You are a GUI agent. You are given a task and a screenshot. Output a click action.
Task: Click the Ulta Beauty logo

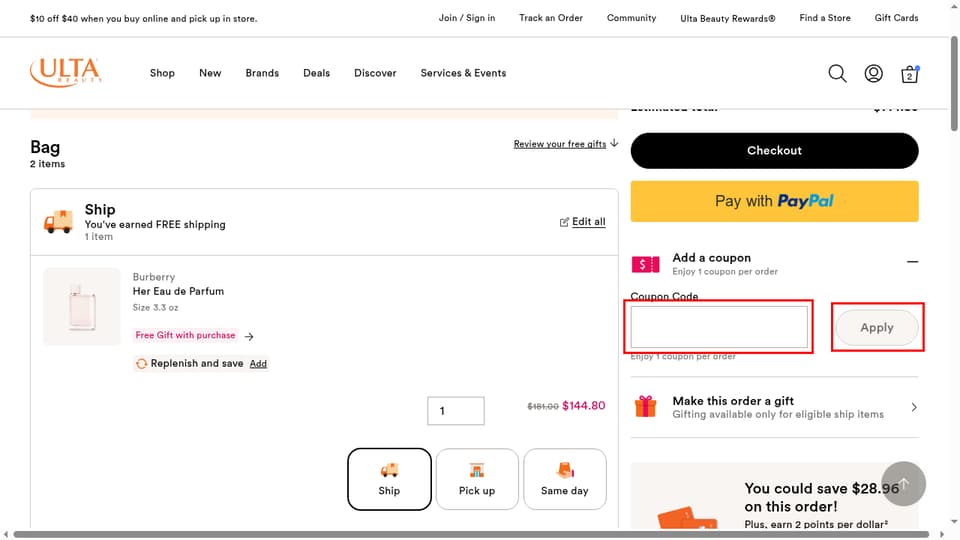(x=66, y=72)
